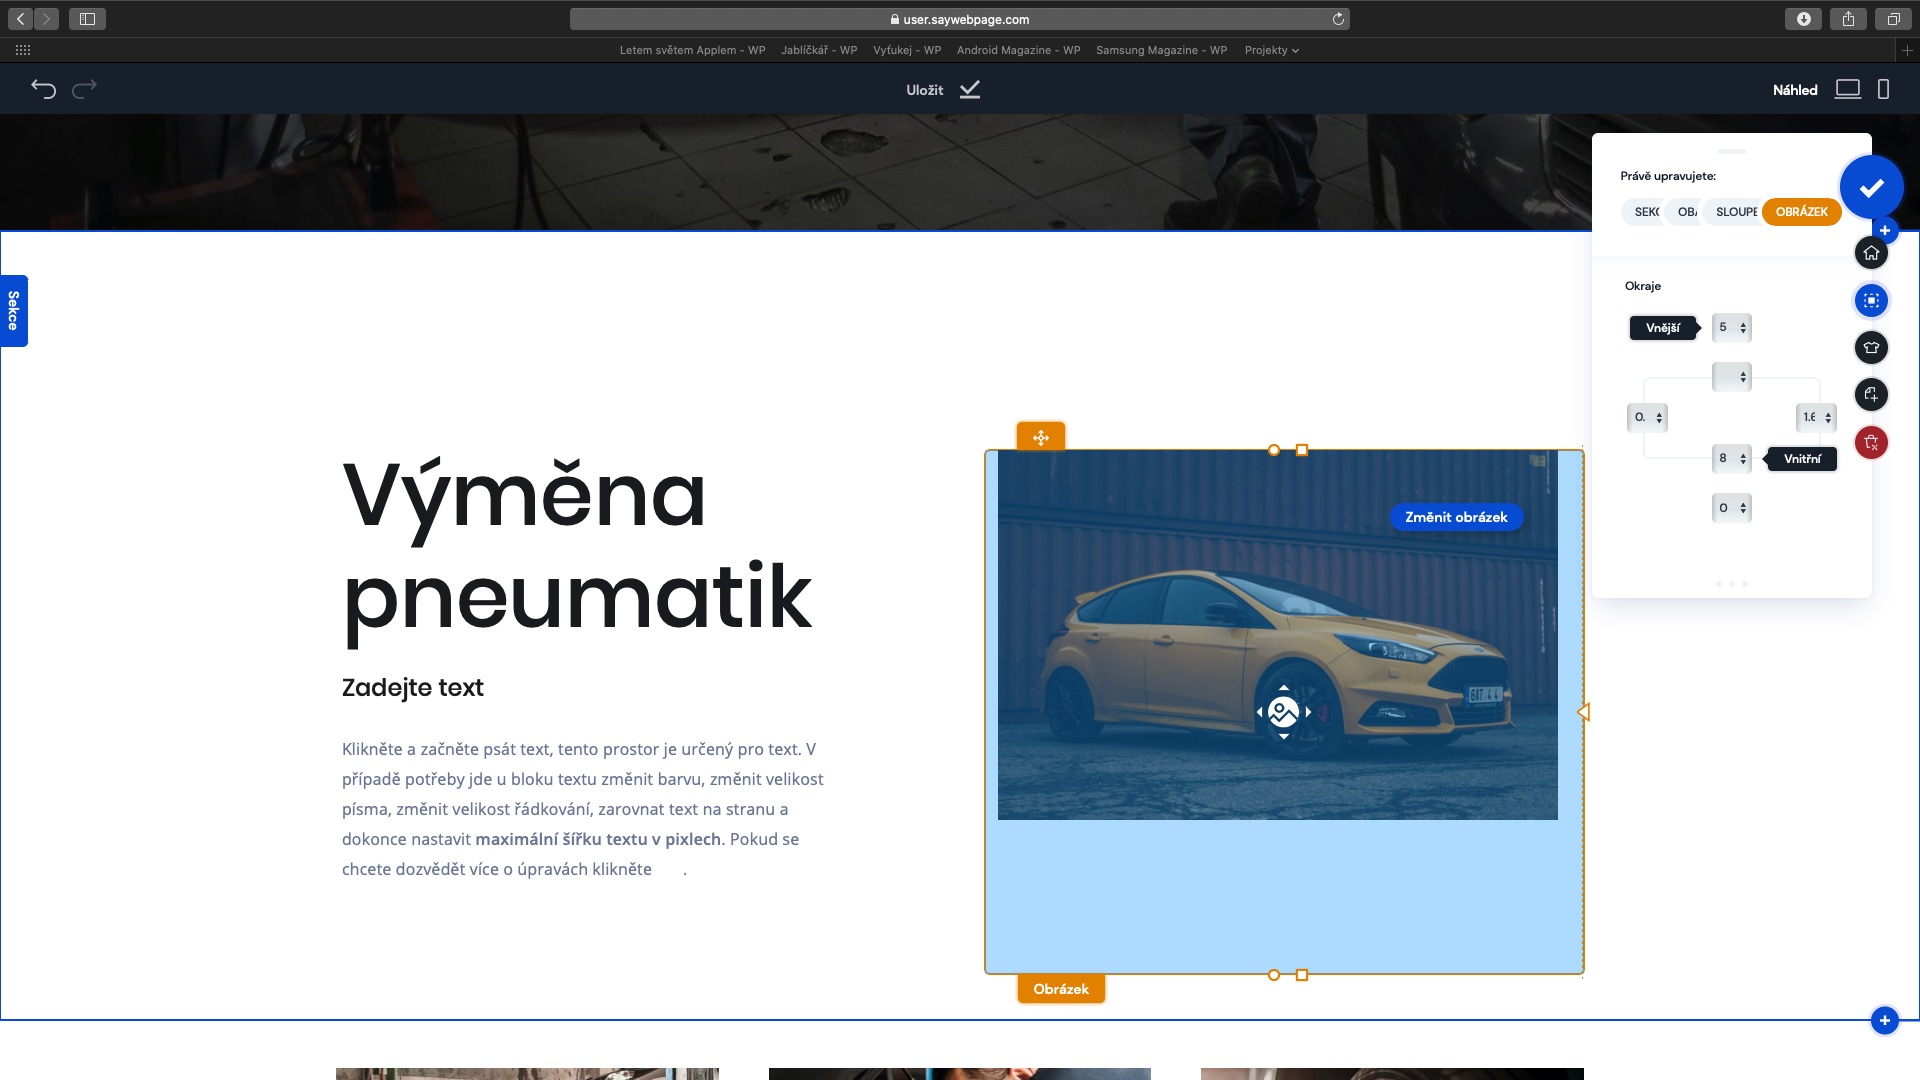Open the t-shirt style icon
Screen dimensions: 1920x1080
click(1871, 347)
